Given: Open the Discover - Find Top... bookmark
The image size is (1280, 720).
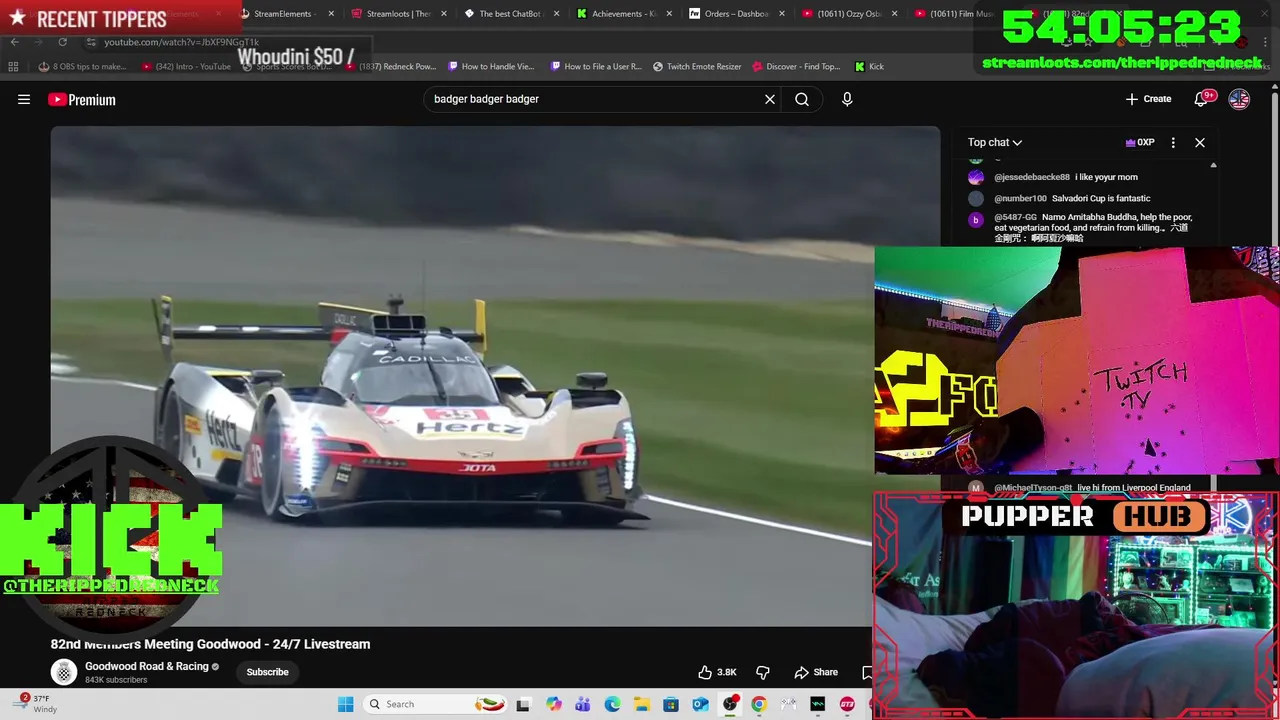Looking at the screenshot, I should point(796,66).
